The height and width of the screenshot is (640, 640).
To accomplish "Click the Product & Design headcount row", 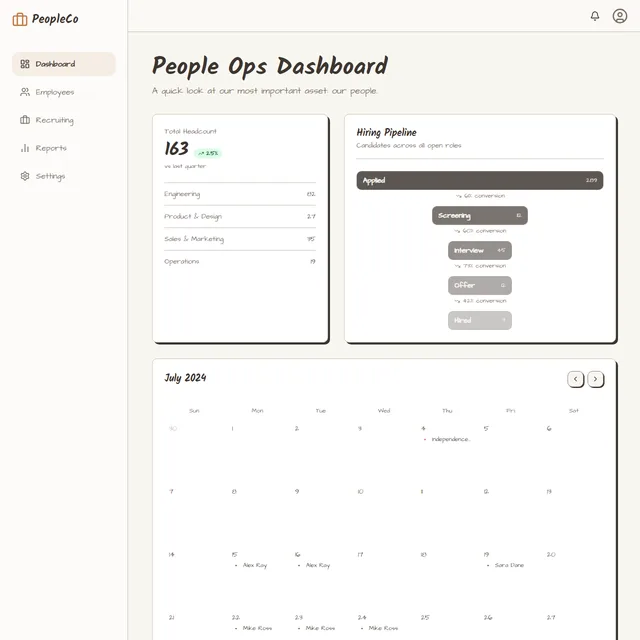I will point(240,216).
